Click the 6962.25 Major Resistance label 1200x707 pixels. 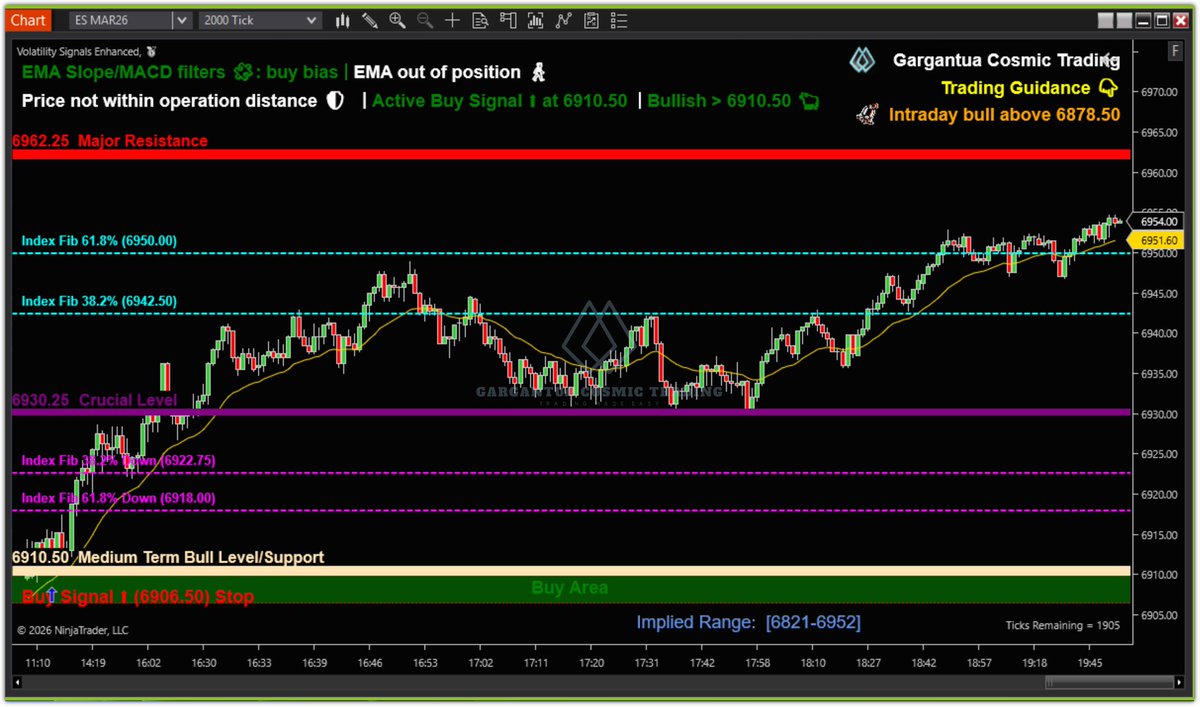point(110,141)
